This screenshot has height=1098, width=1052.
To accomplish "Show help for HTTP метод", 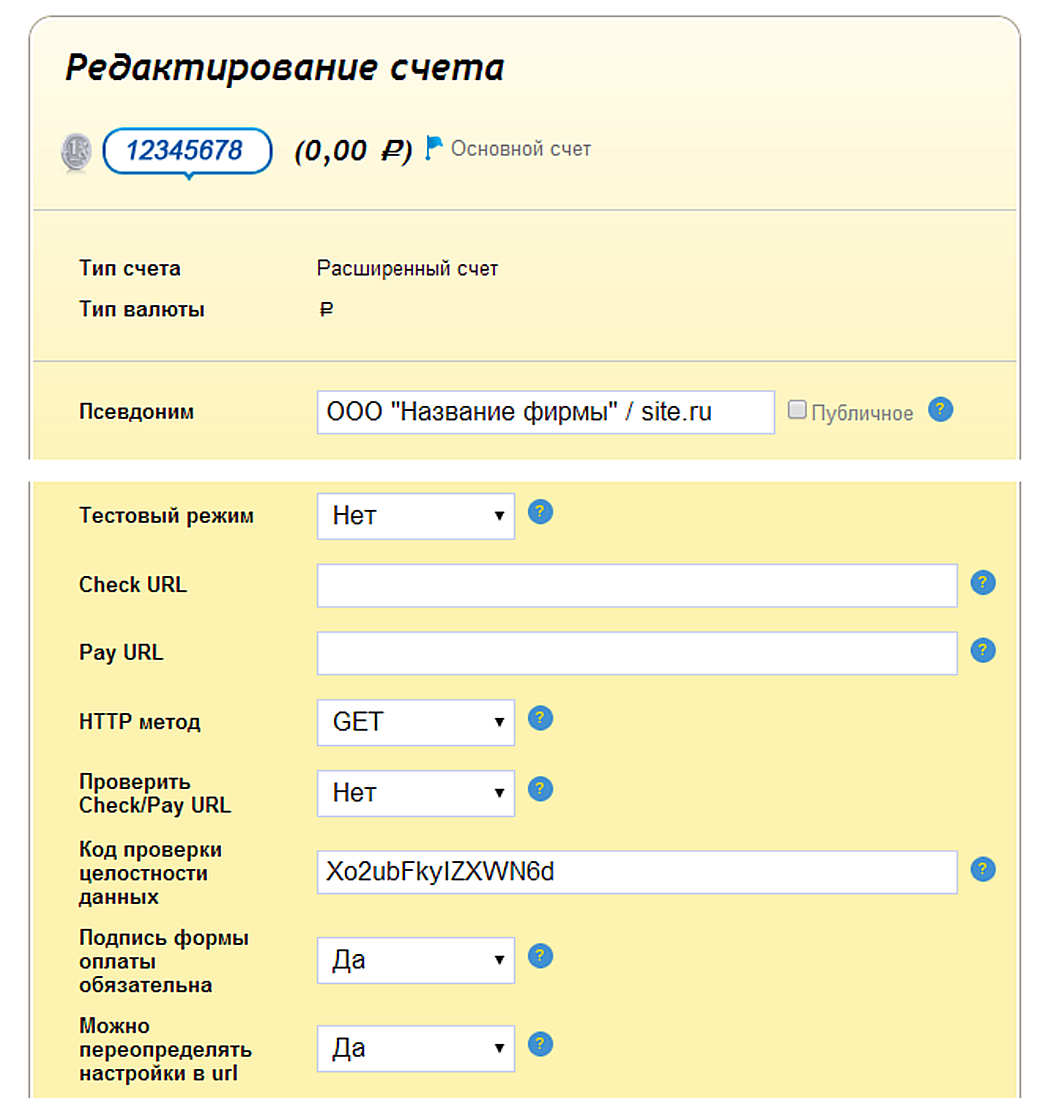I will point(540,718).
